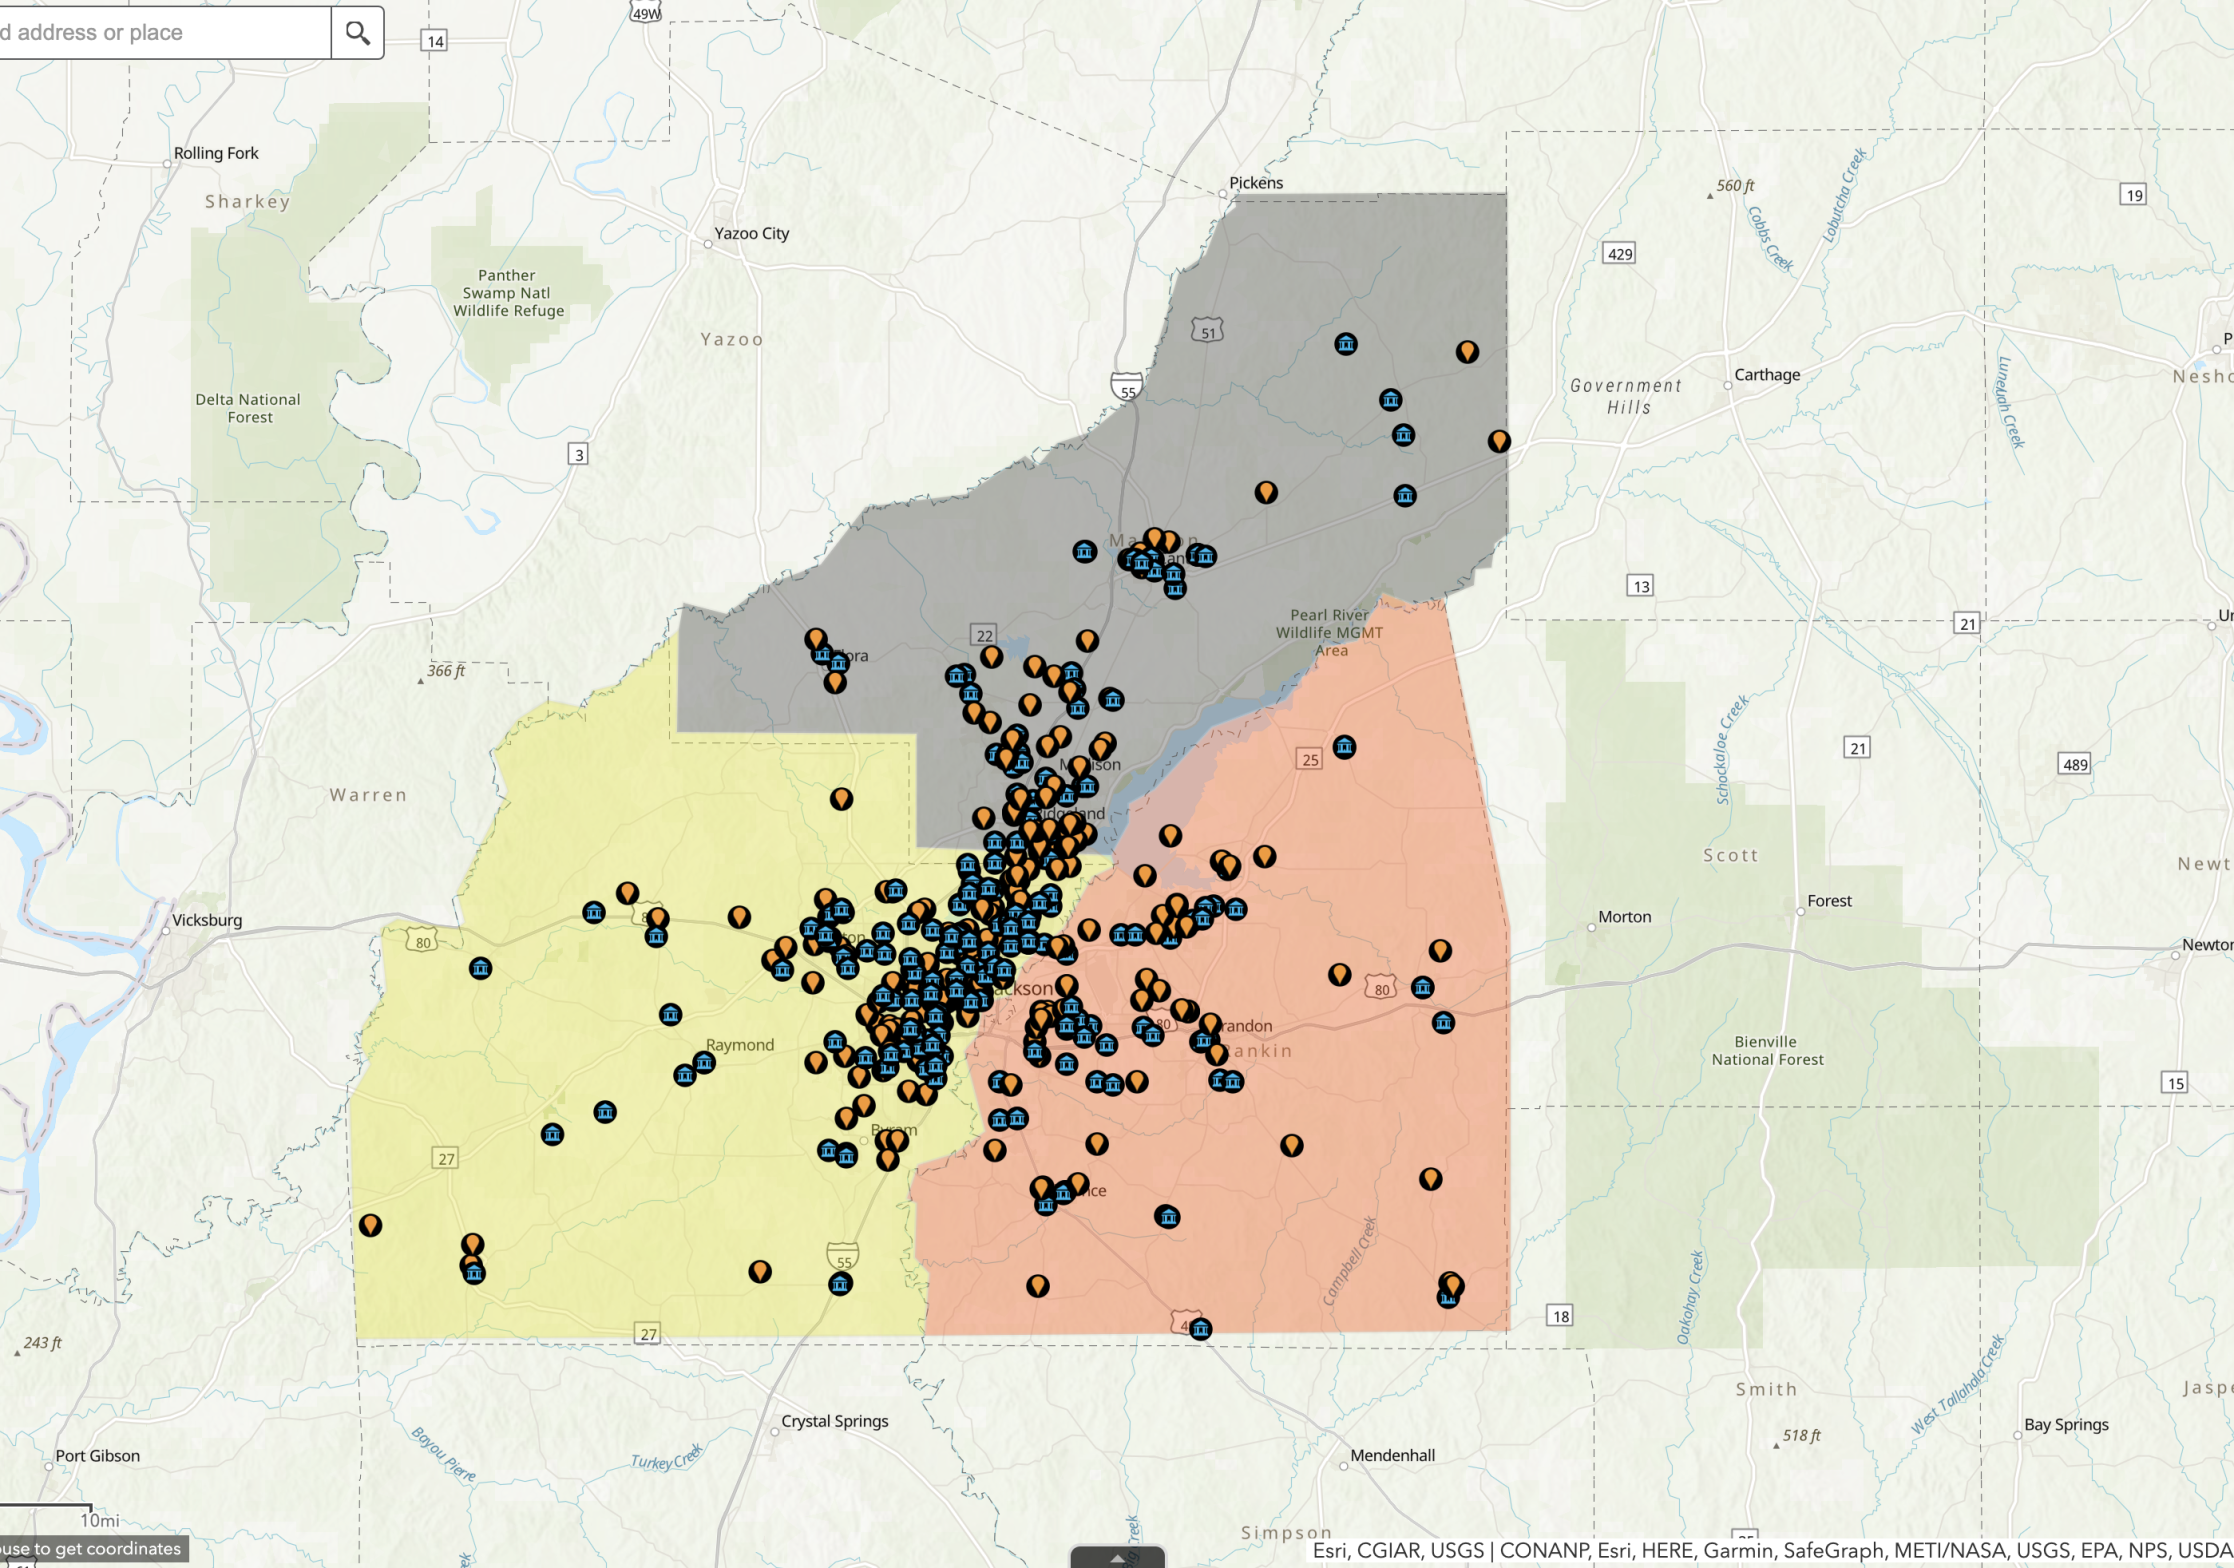Click the lone institution marker near US 49 south

1199,1330
